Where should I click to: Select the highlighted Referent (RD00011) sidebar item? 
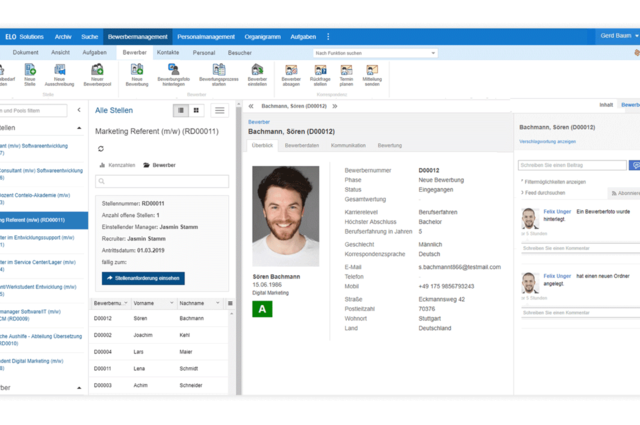(44, 220)
